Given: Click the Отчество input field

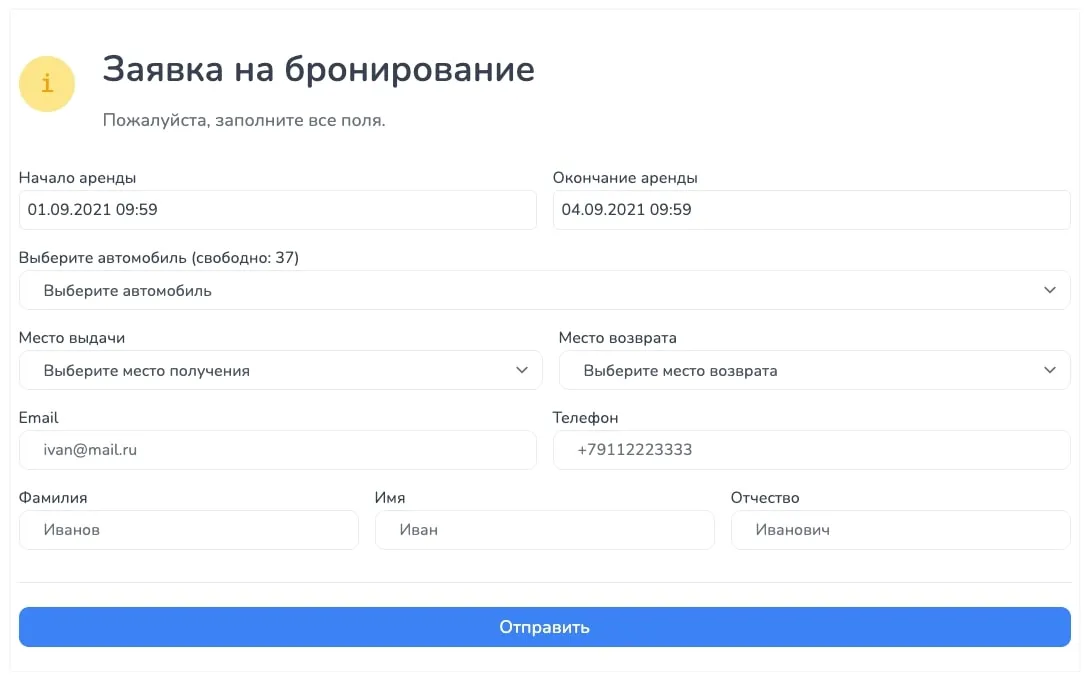Looking at the screenshot, I should point(901,530).
